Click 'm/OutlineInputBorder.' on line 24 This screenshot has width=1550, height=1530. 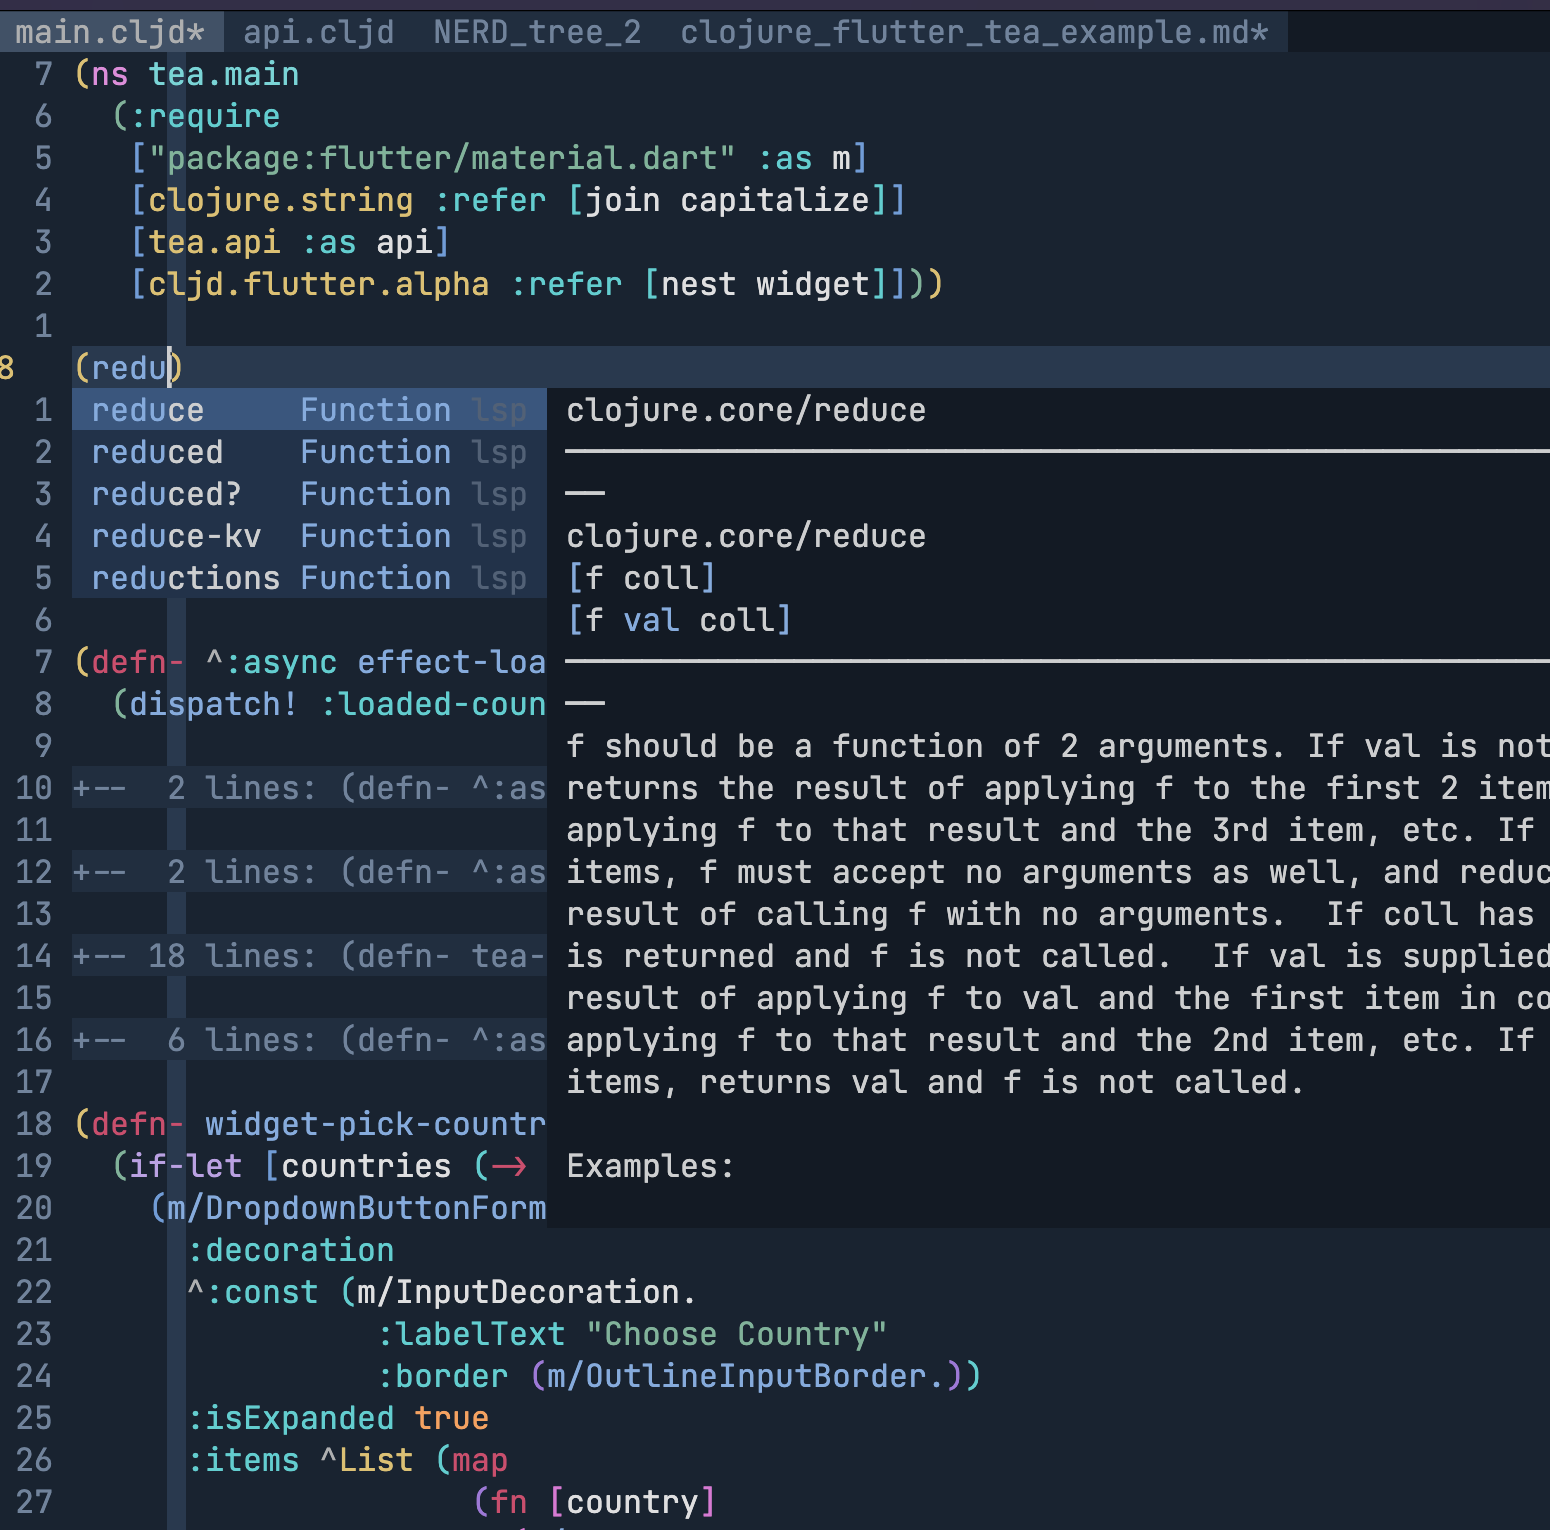pos(746,1376)
